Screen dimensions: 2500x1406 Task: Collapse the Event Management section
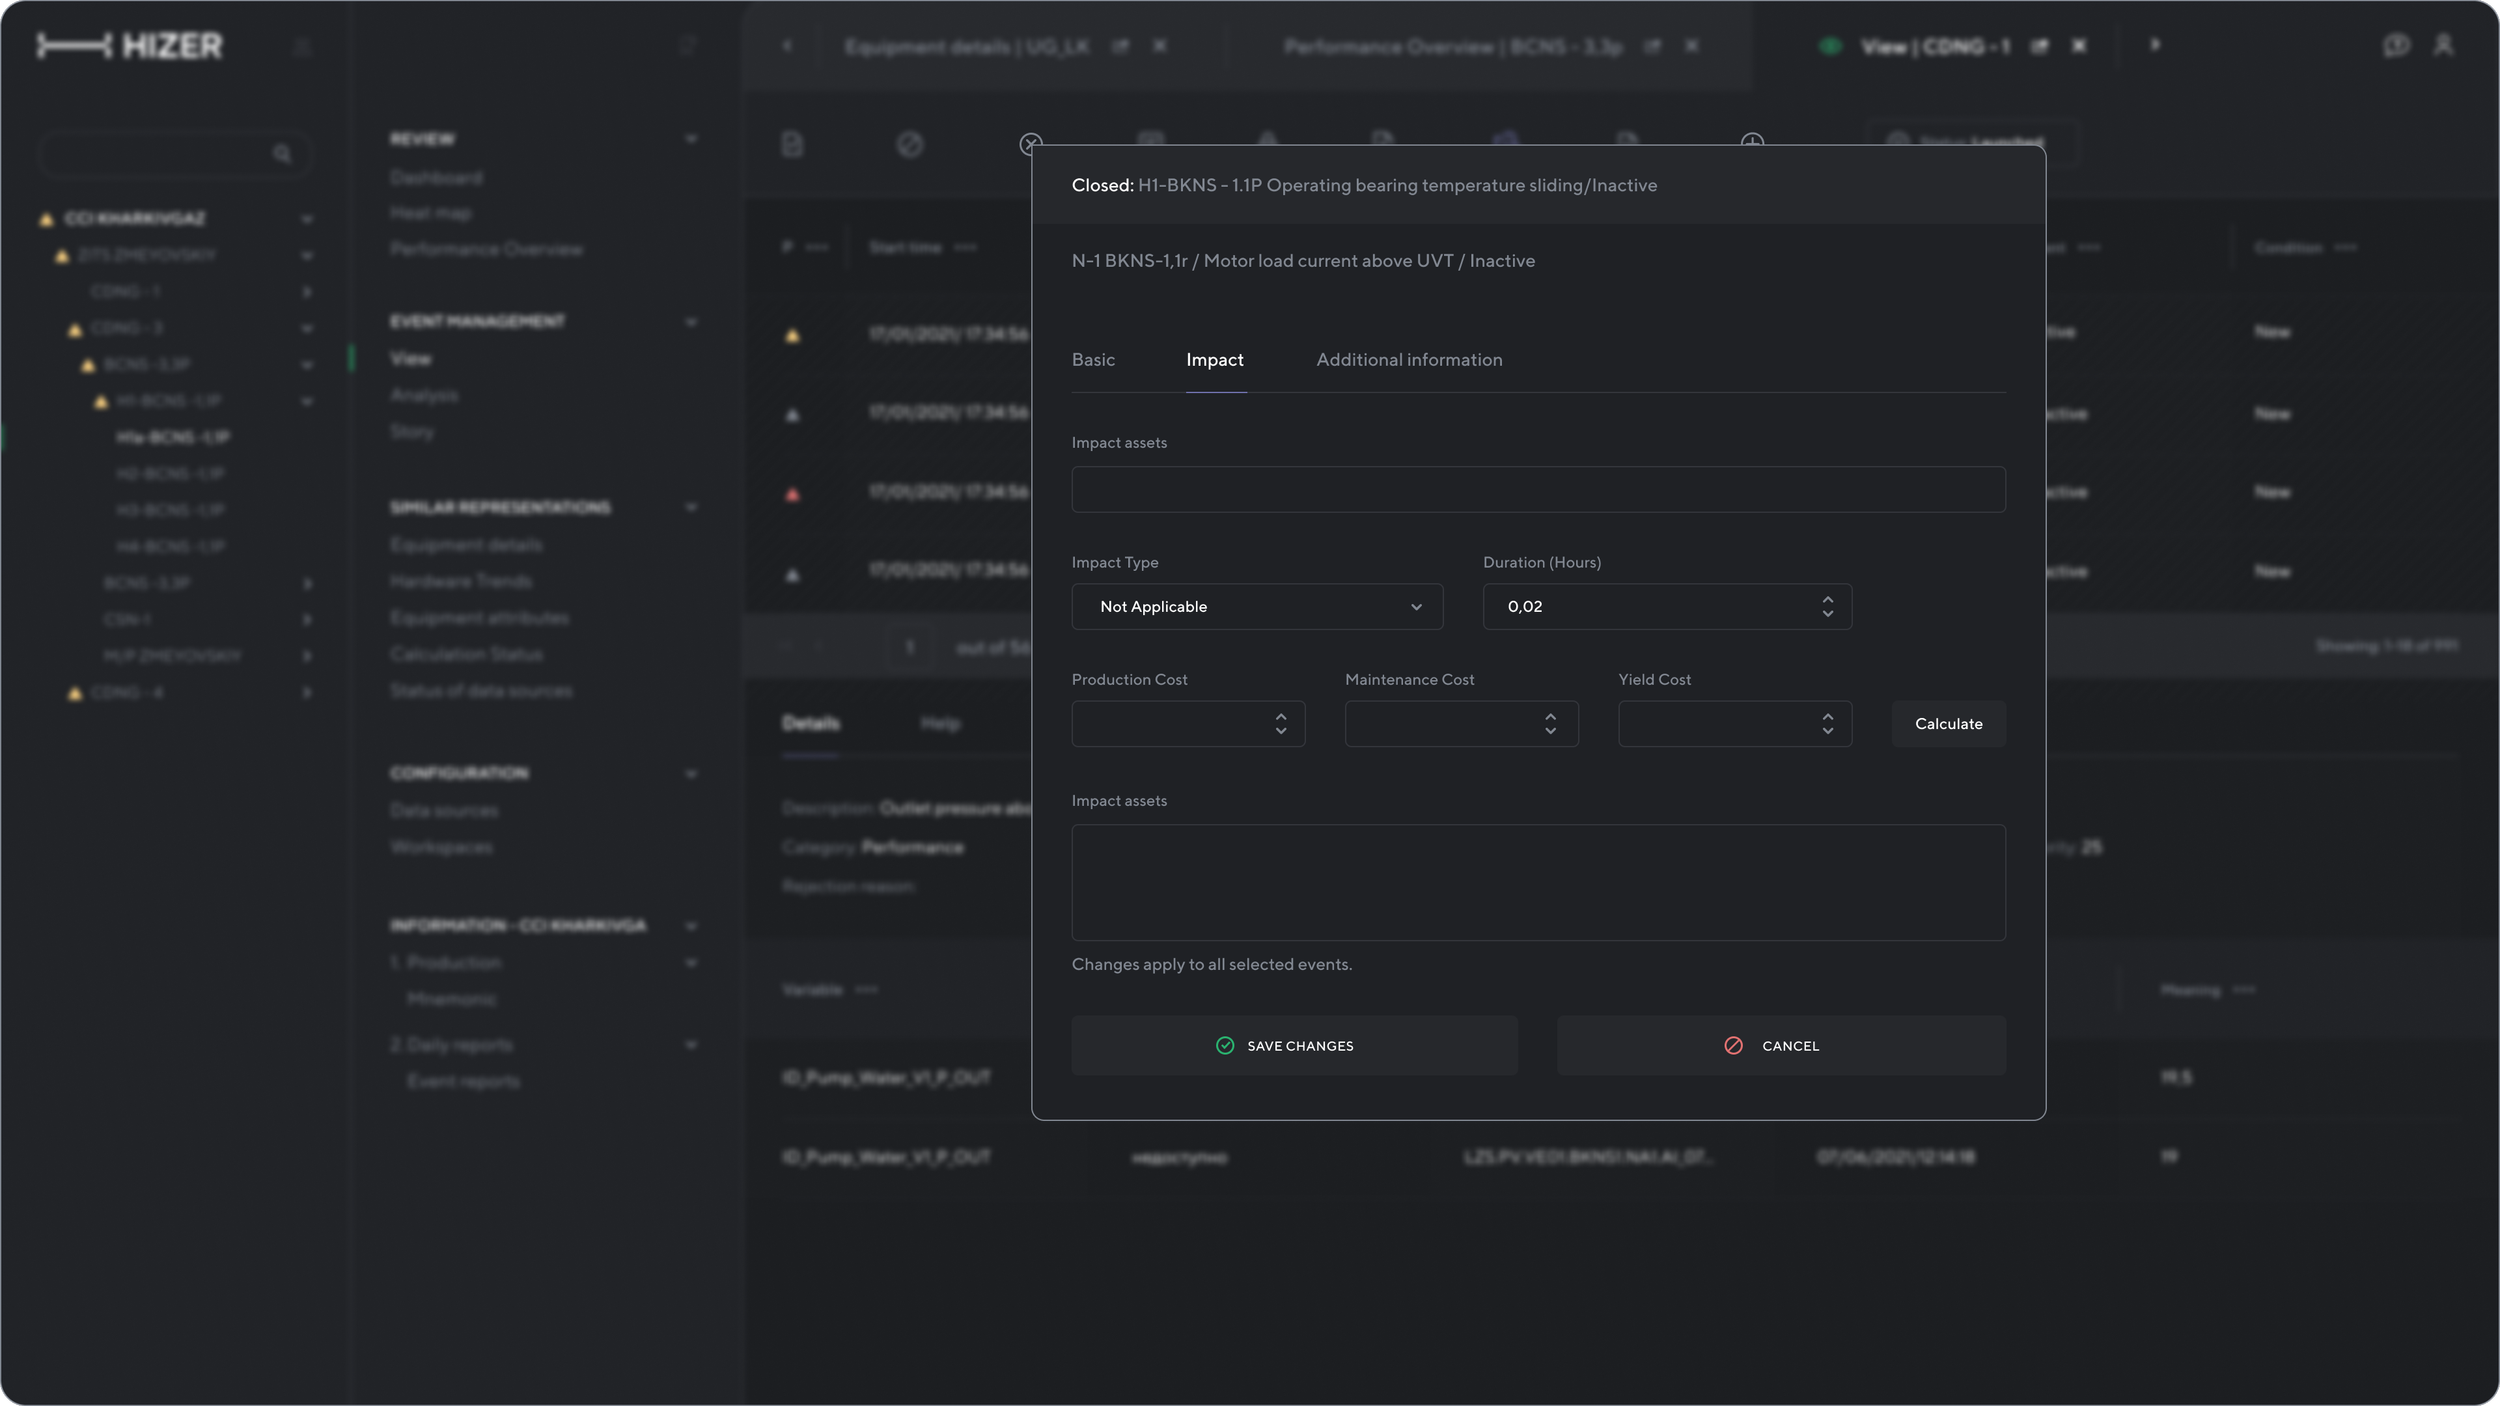(x=691, y=322)
